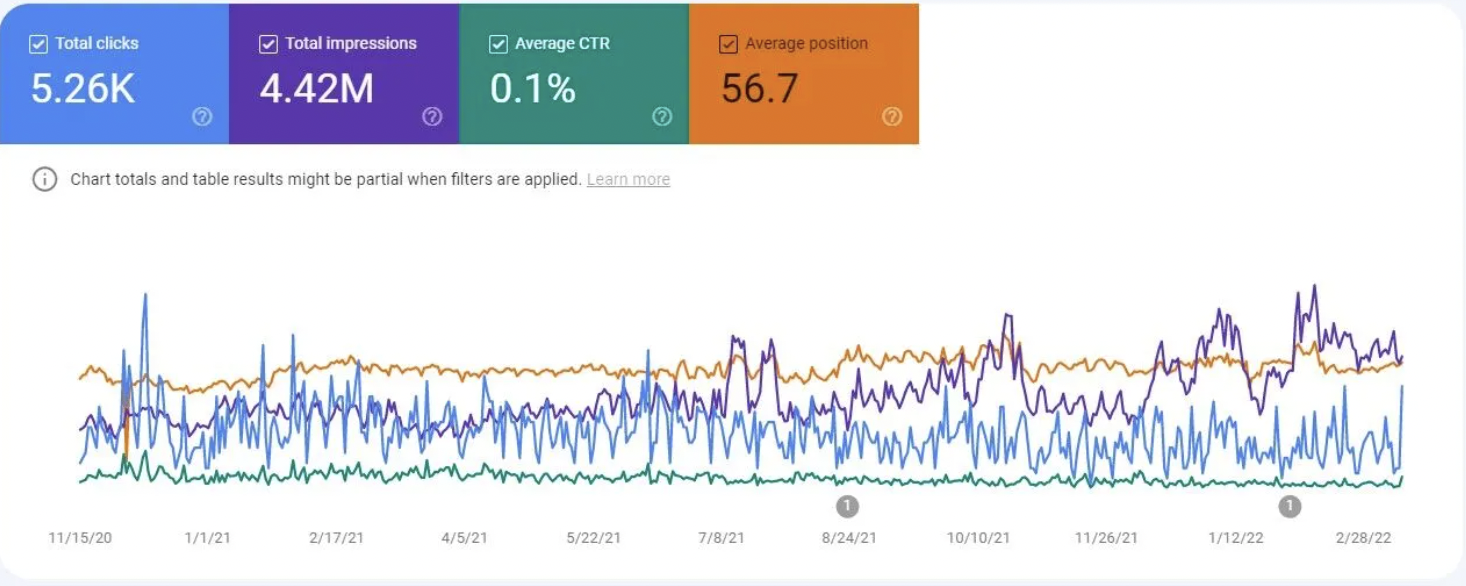
Task: Open help for Total impressions metric
Action: coord(432,117)
